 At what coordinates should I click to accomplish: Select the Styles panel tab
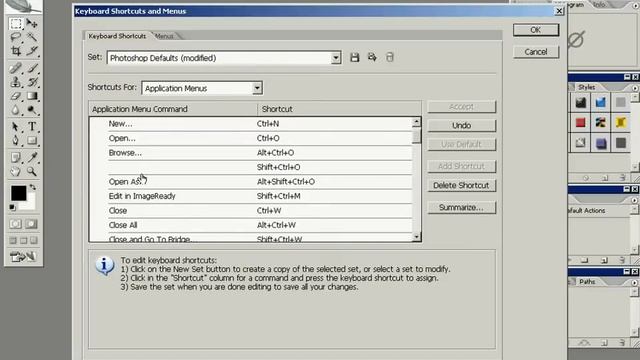coord(586,87)
